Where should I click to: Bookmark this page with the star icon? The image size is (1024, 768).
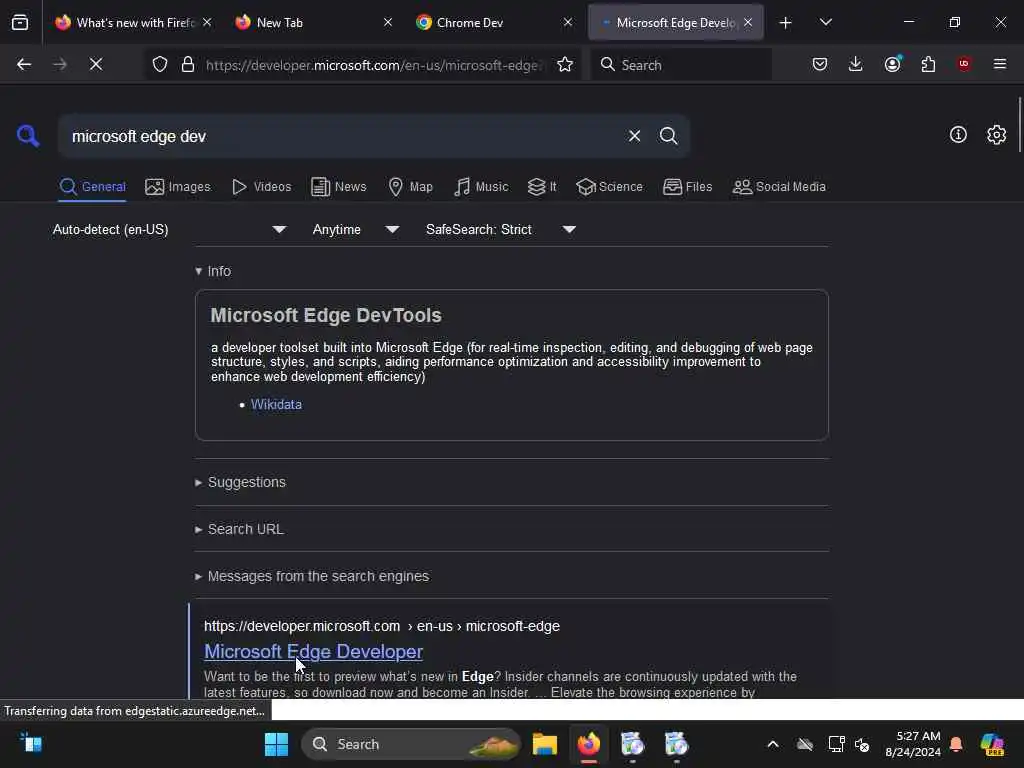point(565,64)
